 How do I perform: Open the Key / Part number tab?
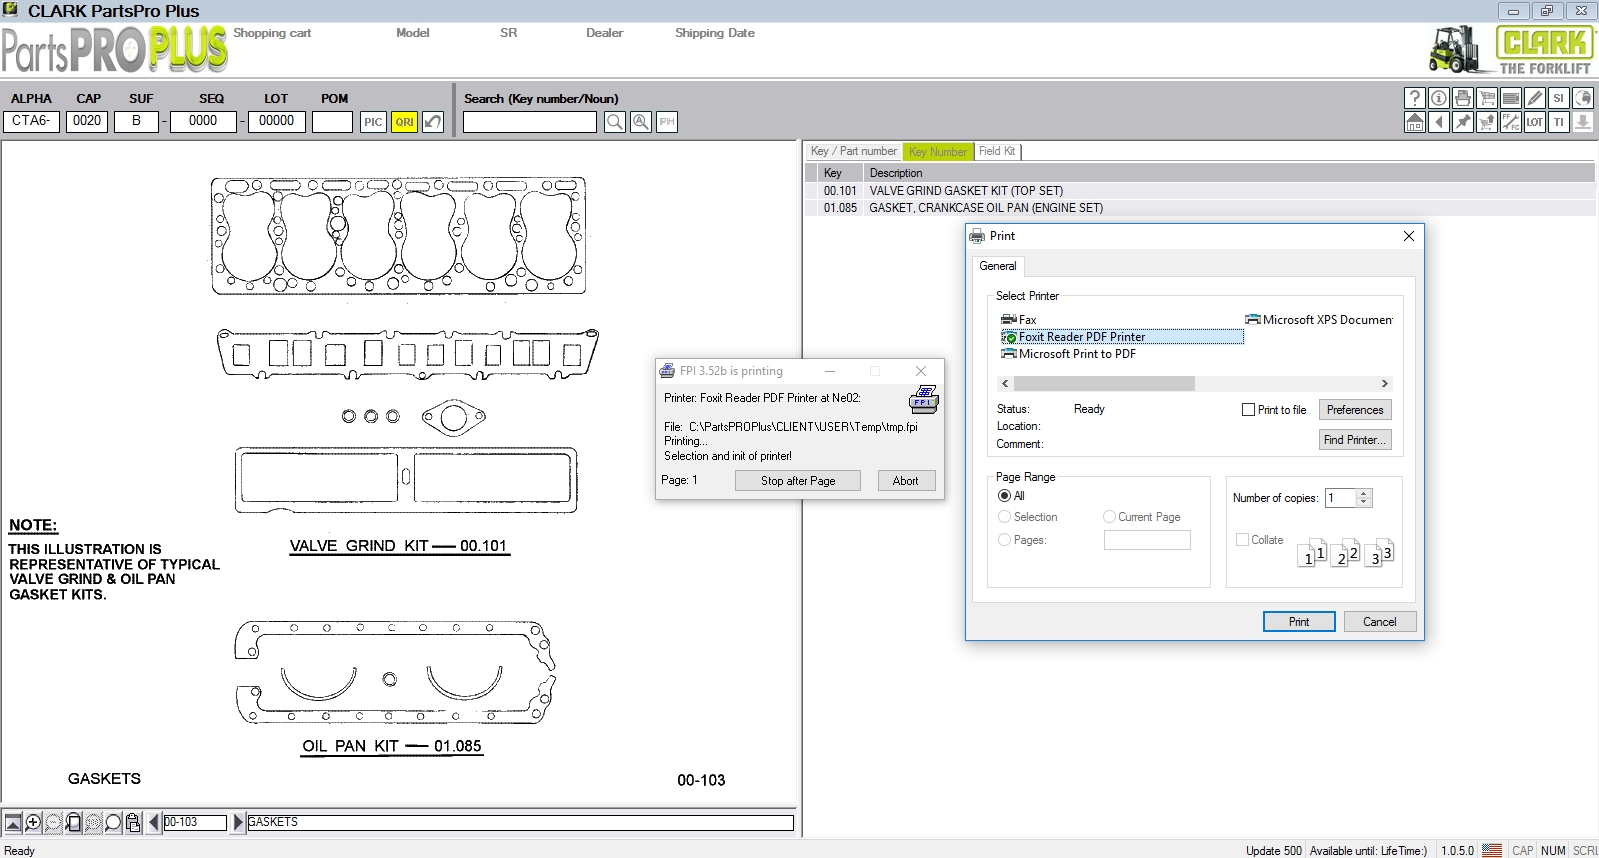853,151
